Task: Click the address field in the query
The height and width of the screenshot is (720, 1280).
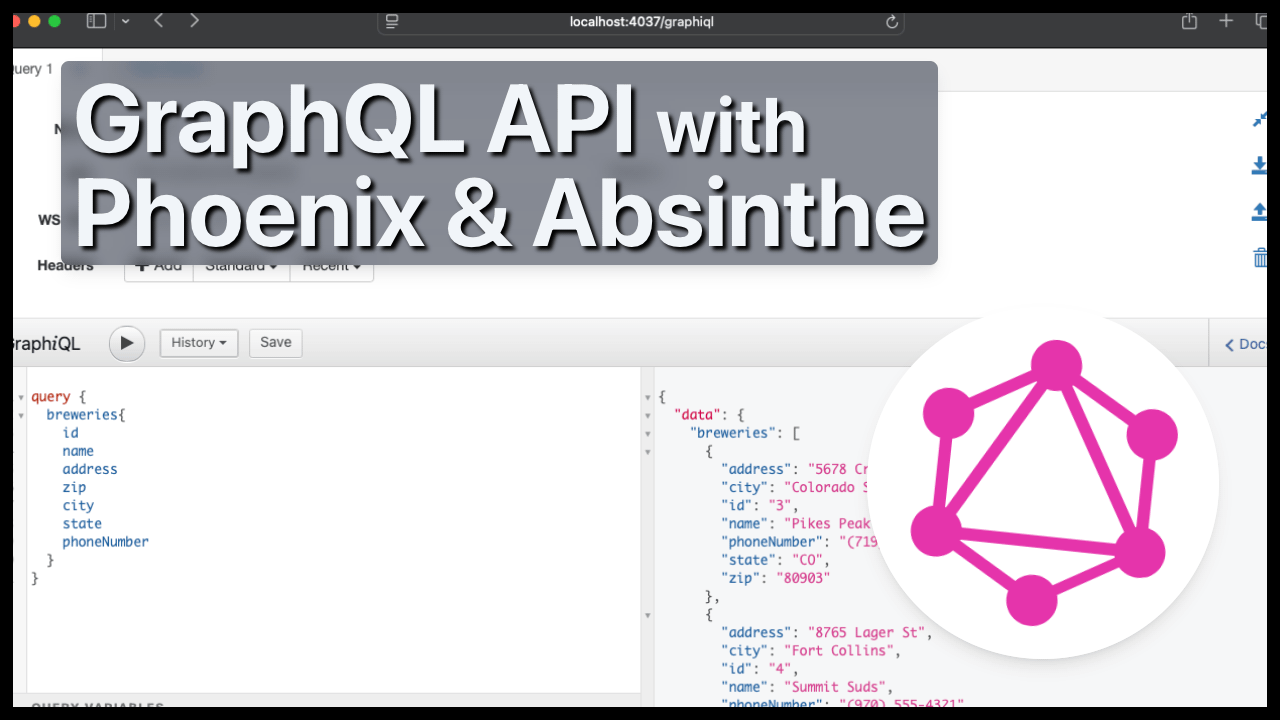Action: pos(90,469)
